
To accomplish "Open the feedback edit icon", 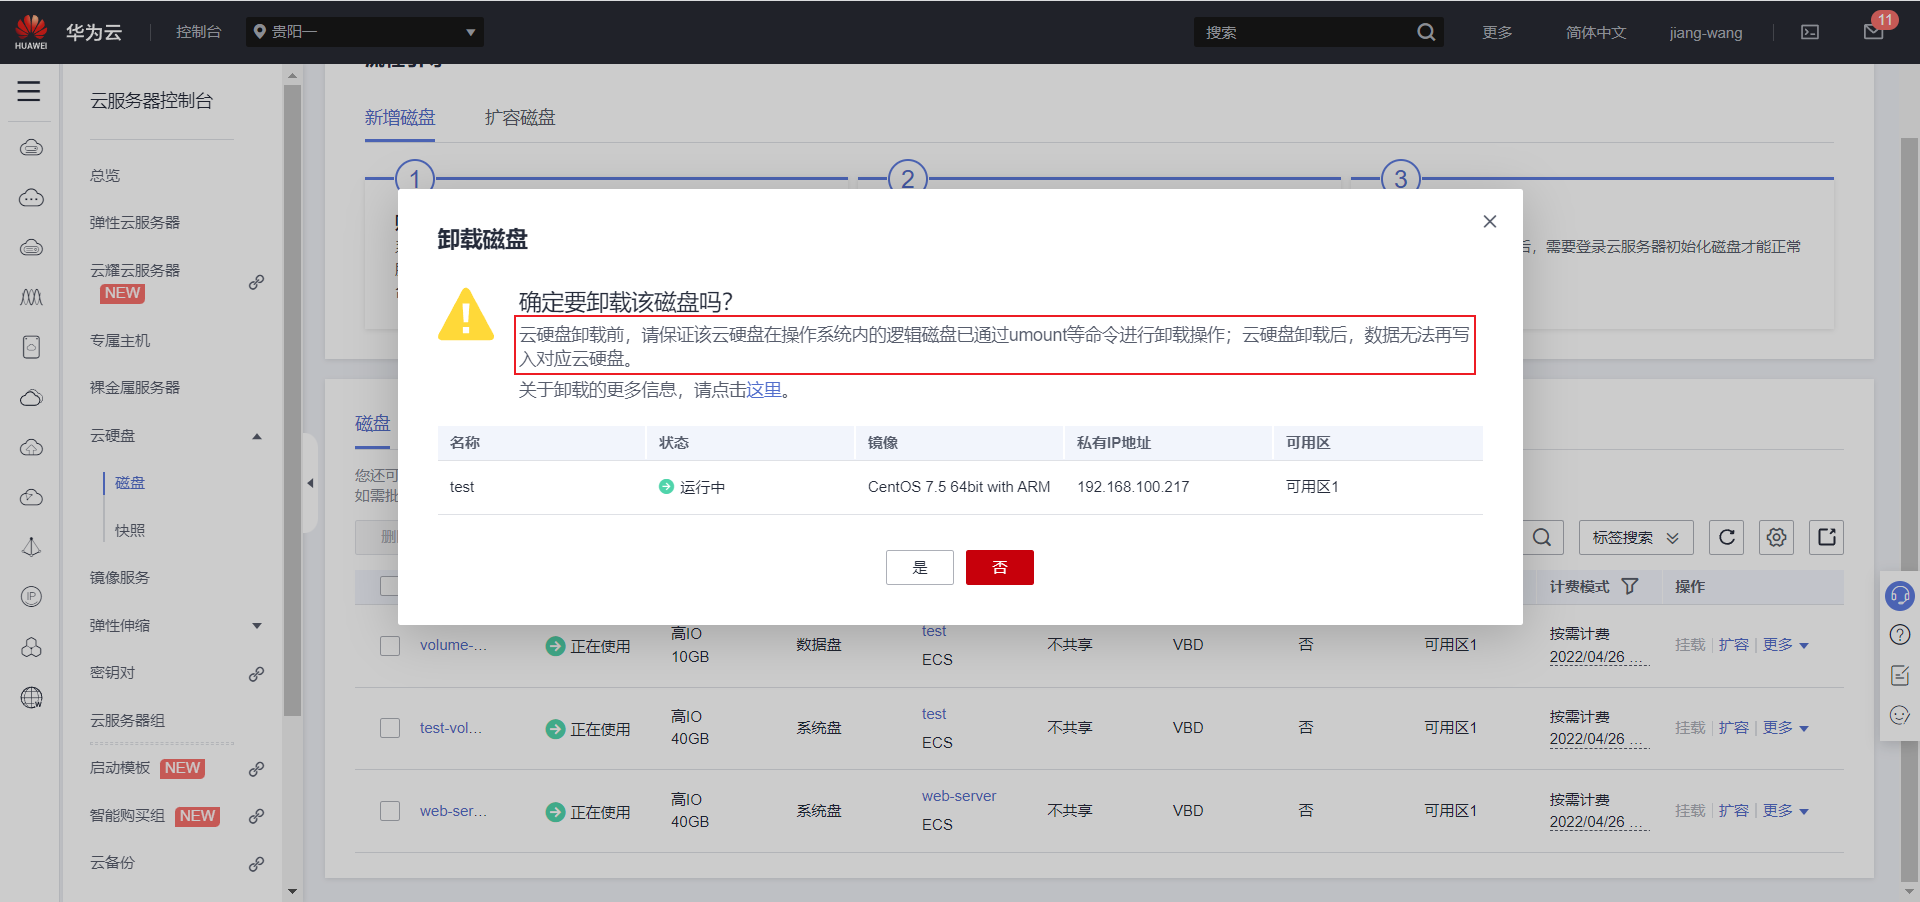I will click(1900, 676).
